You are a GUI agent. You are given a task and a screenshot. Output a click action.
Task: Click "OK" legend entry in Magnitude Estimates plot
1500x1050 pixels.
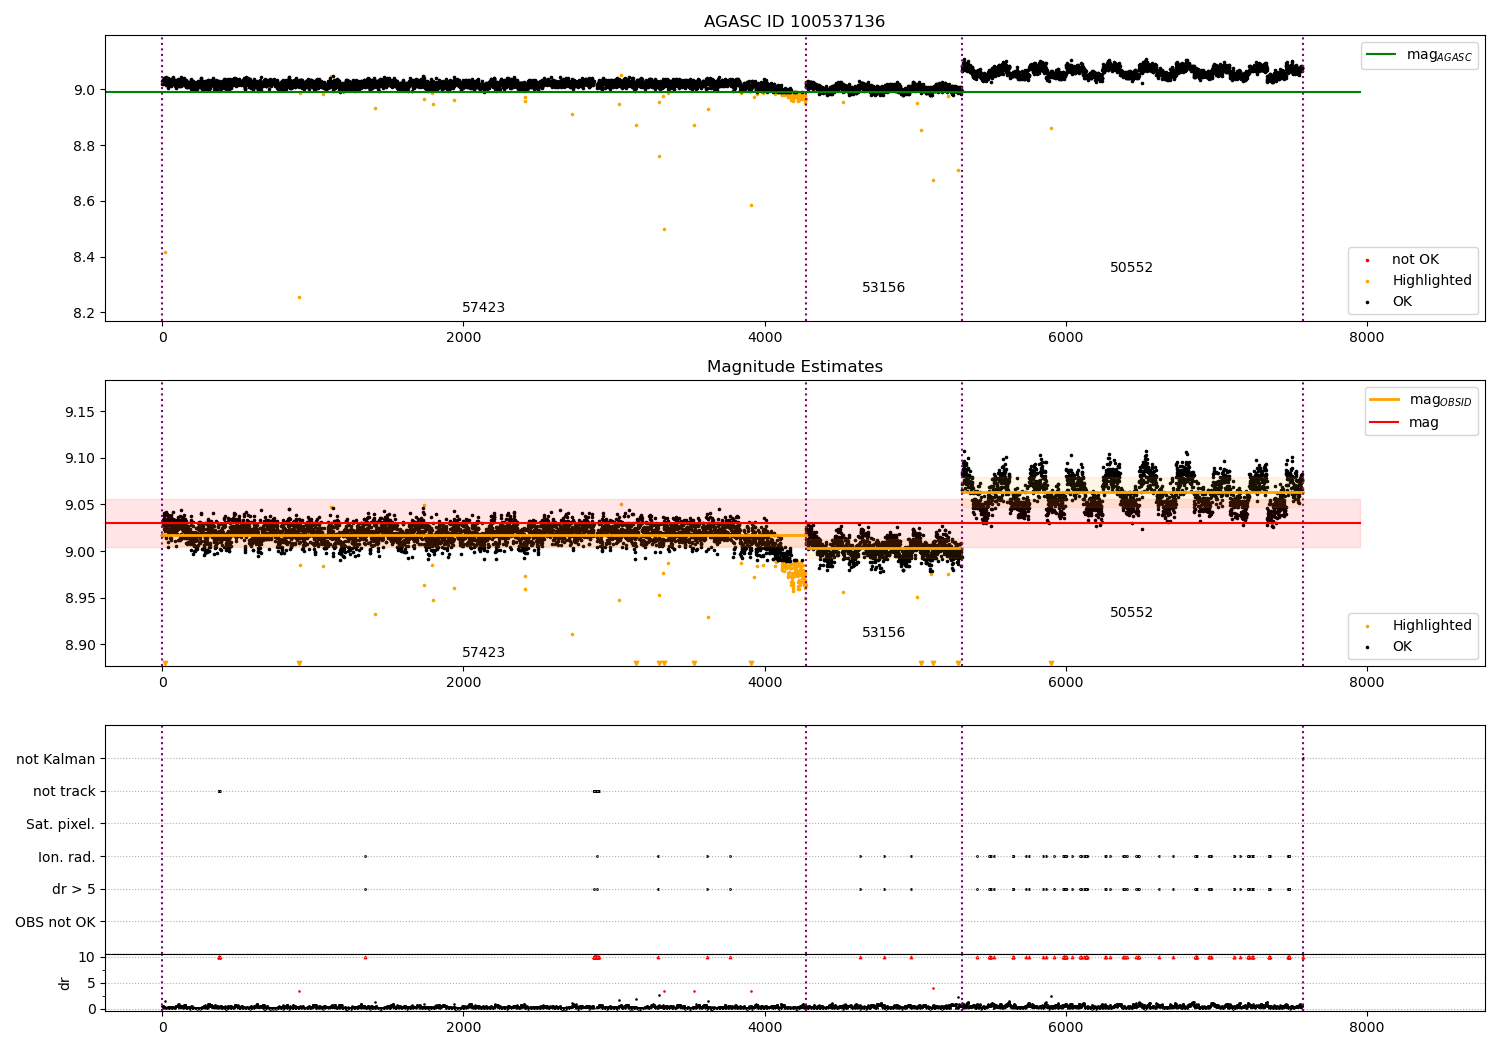tap(1402, 647)
